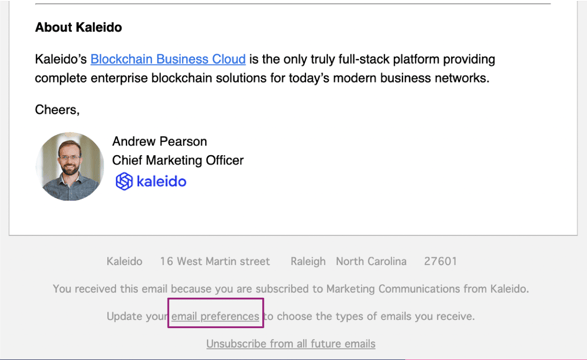Screen dimensions: 587x360
Task: Click the kaleido wordmark in signature
Action: point(161,181)
